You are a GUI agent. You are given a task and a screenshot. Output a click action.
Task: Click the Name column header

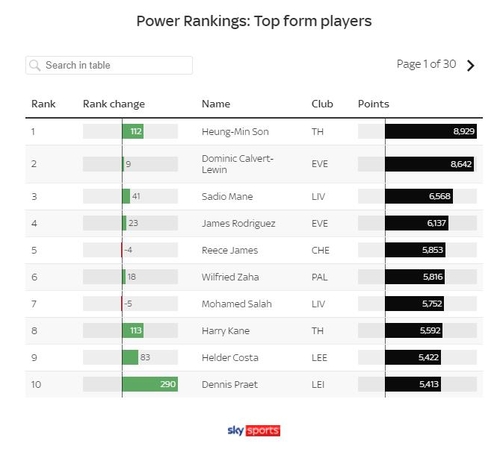(216, 104)
